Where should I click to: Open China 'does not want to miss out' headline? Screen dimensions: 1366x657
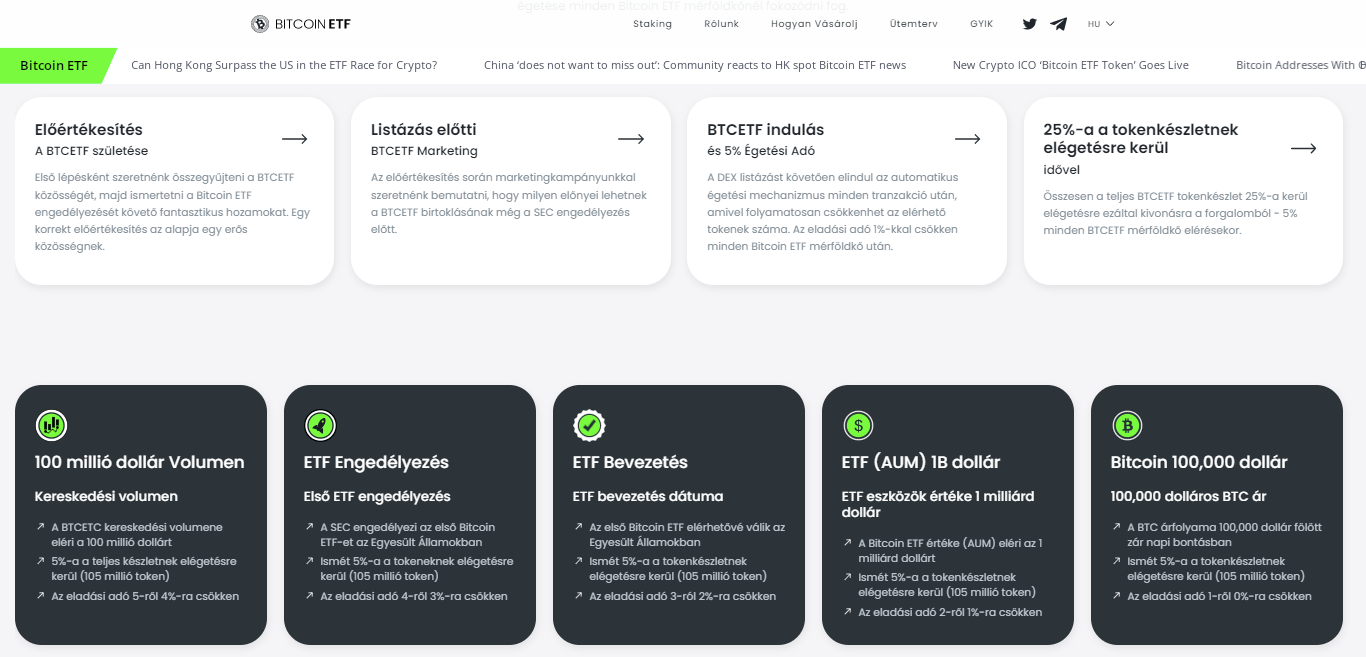pyautogui.click(x=695, y=66)
